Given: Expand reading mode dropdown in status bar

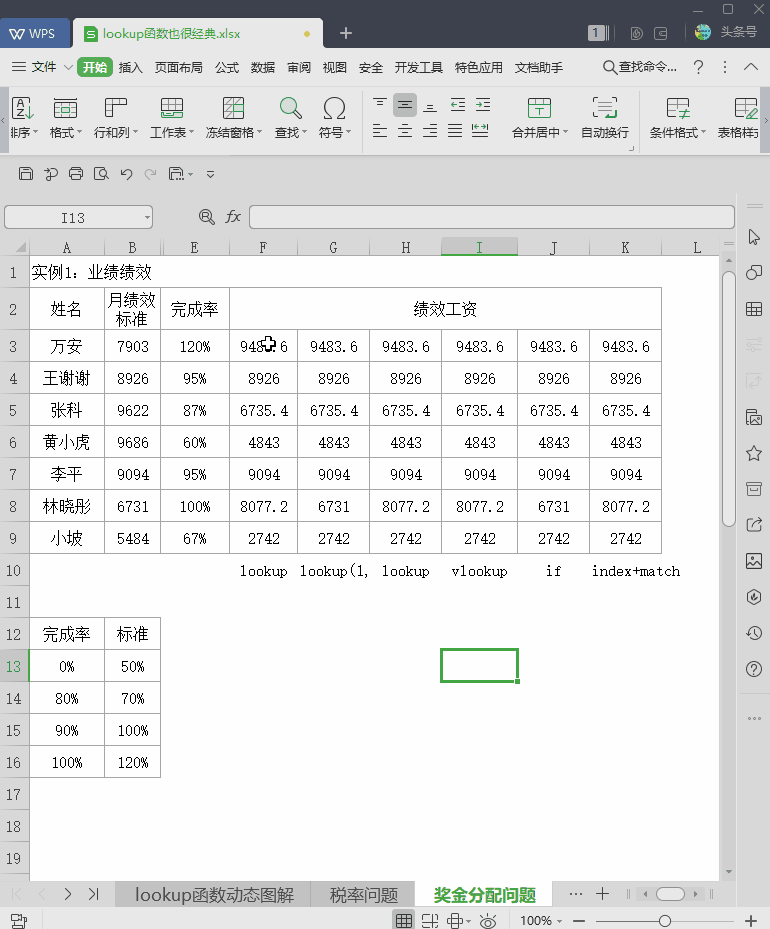Looking at the screenshot, I should [x=469, y=921].
